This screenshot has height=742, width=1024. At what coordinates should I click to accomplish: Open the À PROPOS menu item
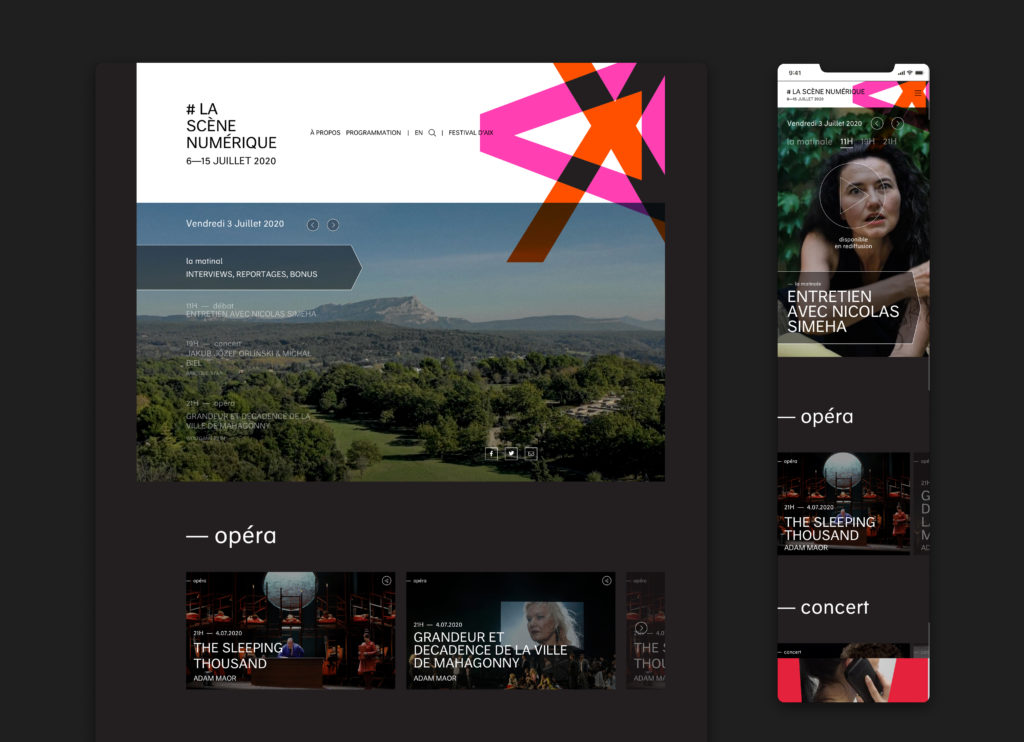tap(325, 133)
